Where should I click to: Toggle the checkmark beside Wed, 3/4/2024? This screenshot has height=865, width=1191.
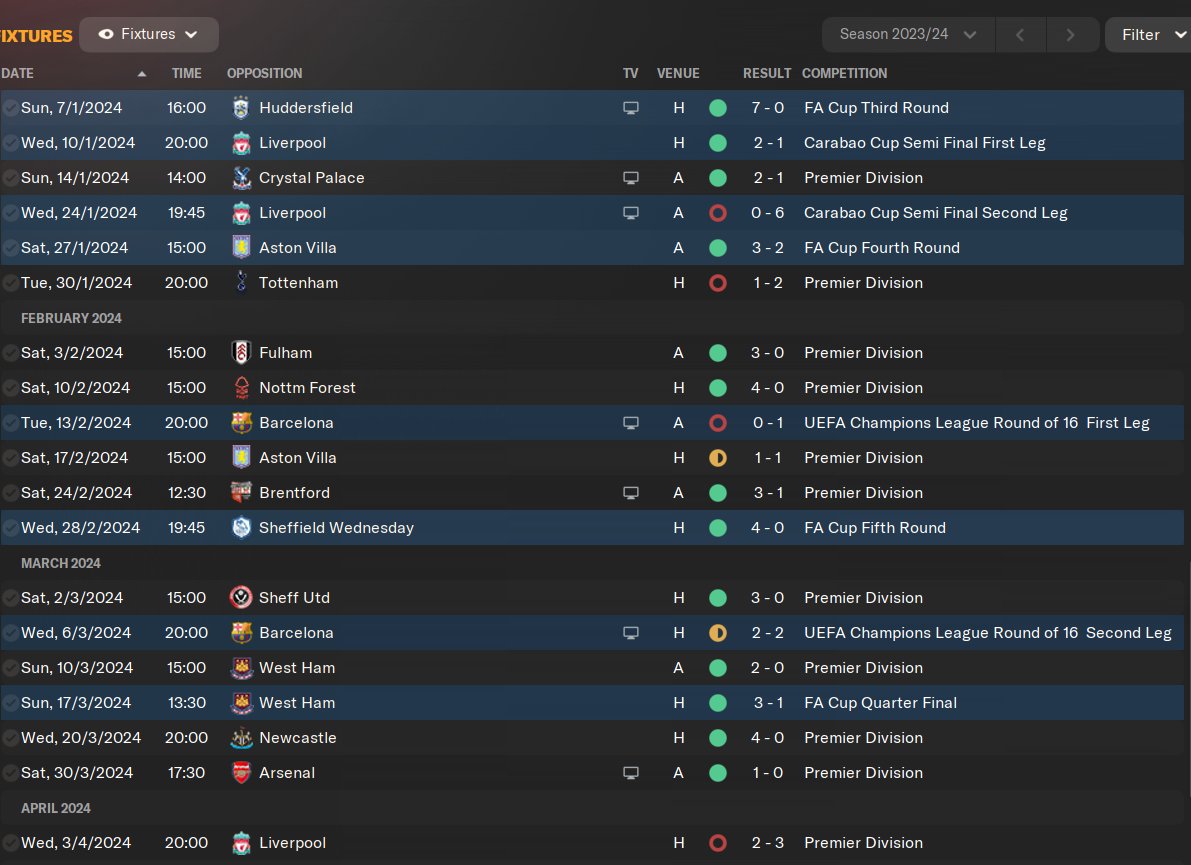10,843
